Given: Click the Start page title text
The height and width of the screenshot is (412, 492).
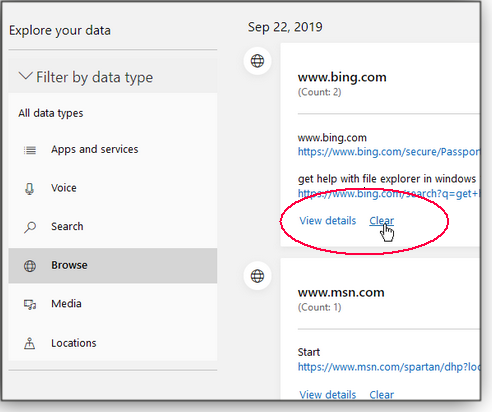Looking at the screenshot, I should coord(309,352).
